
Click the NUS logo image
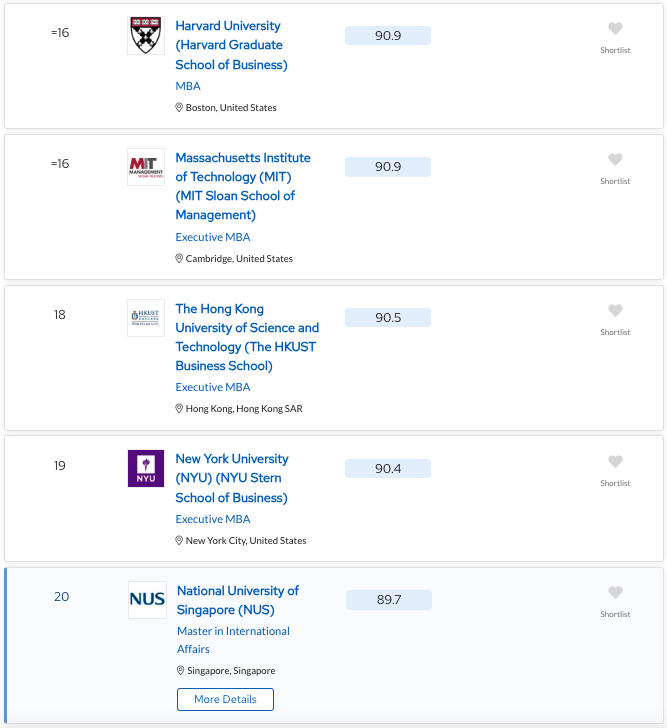coord(147,600)
